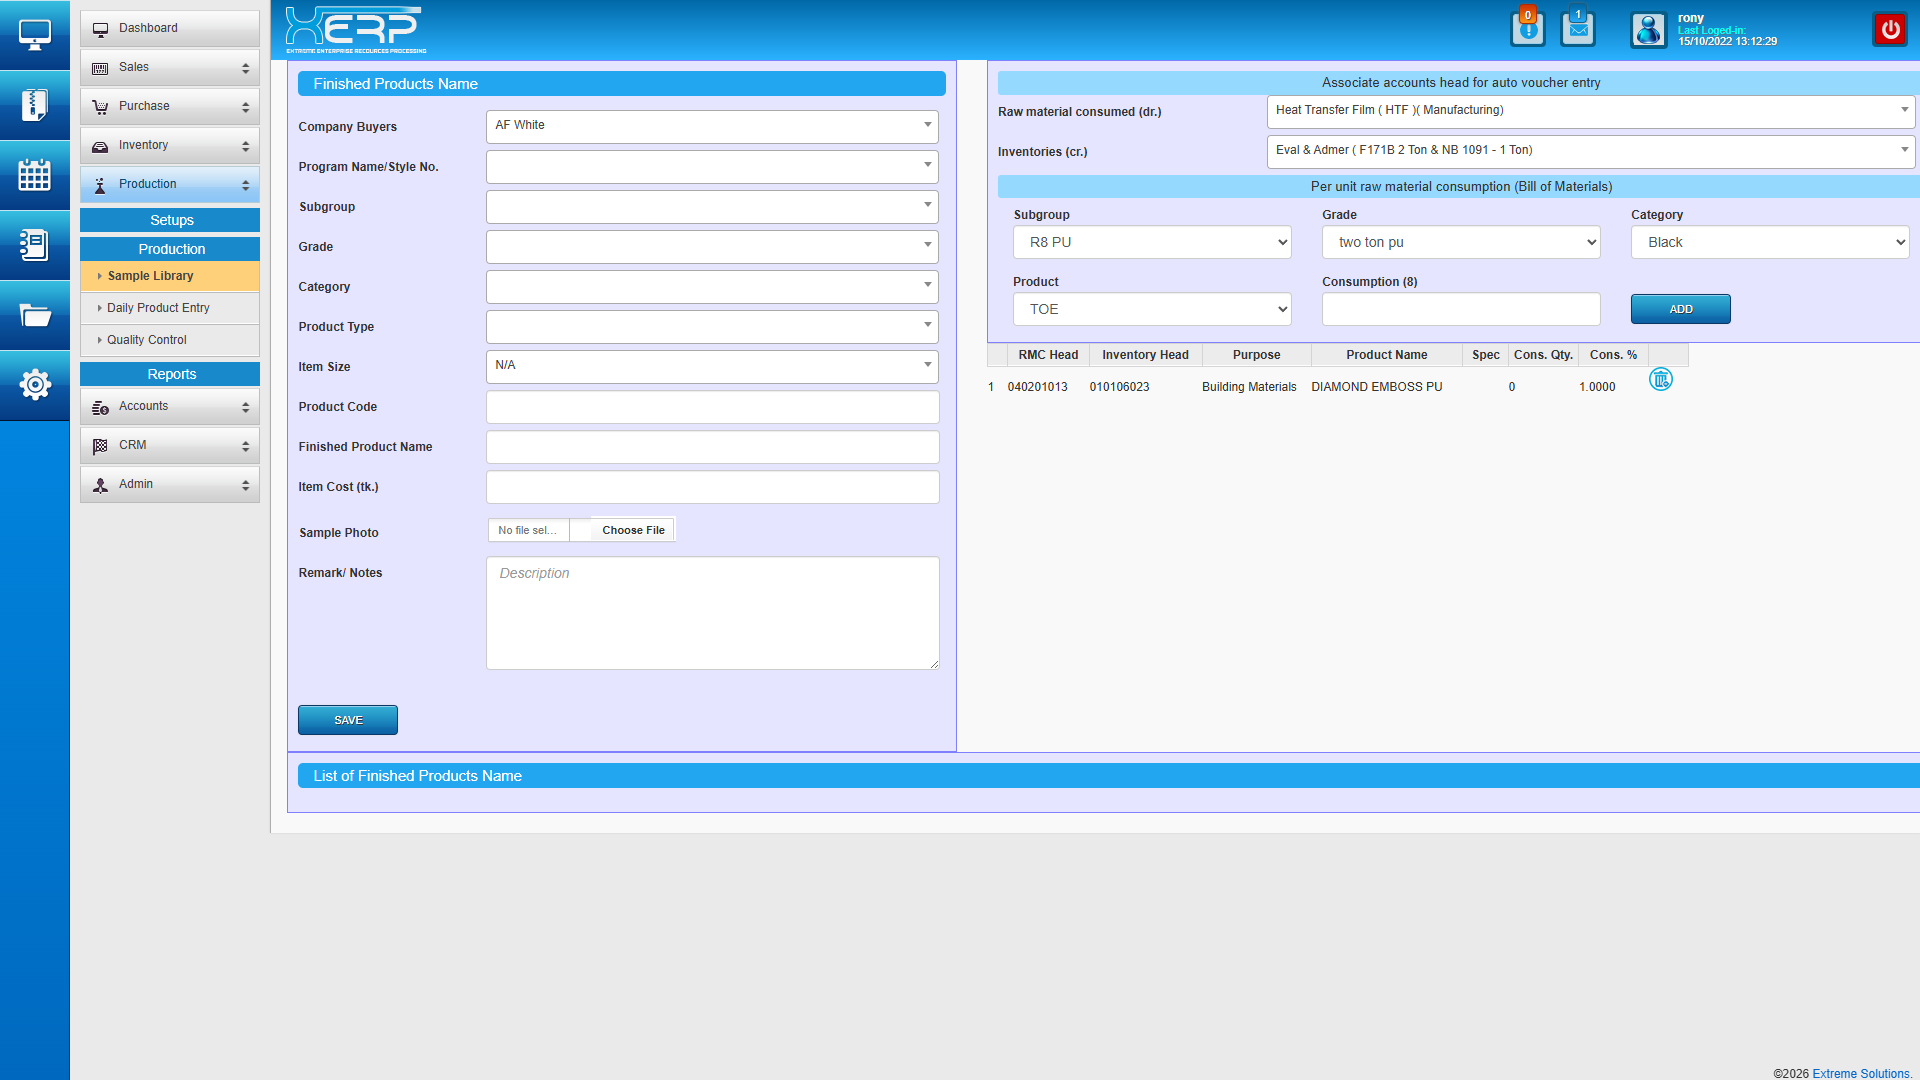Click the ADD button
The height and width of the screenshot is (1080, 1920).
tap(1680, 309)
